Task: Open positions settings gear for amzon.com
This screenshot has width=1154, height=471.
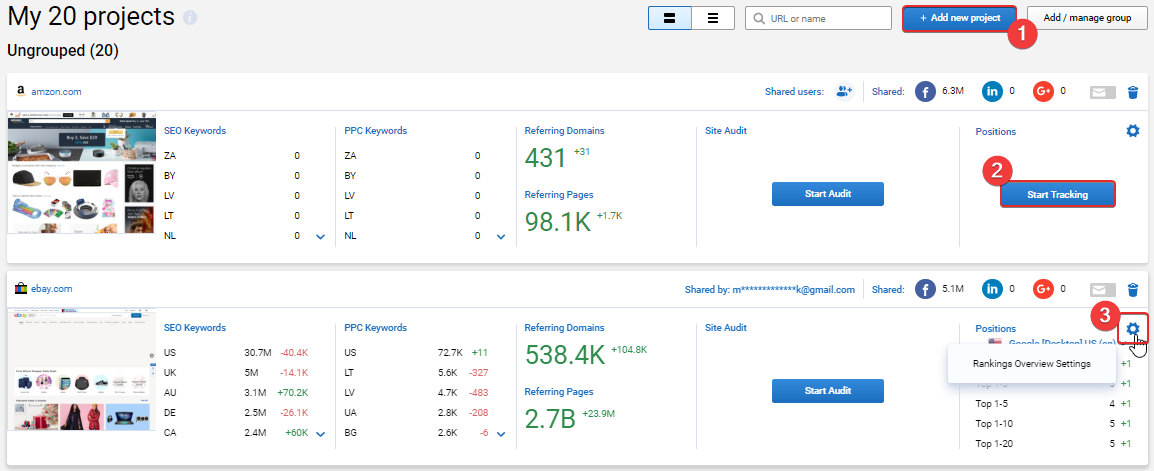Action: pyautogui.click(x=1133, y=131)
